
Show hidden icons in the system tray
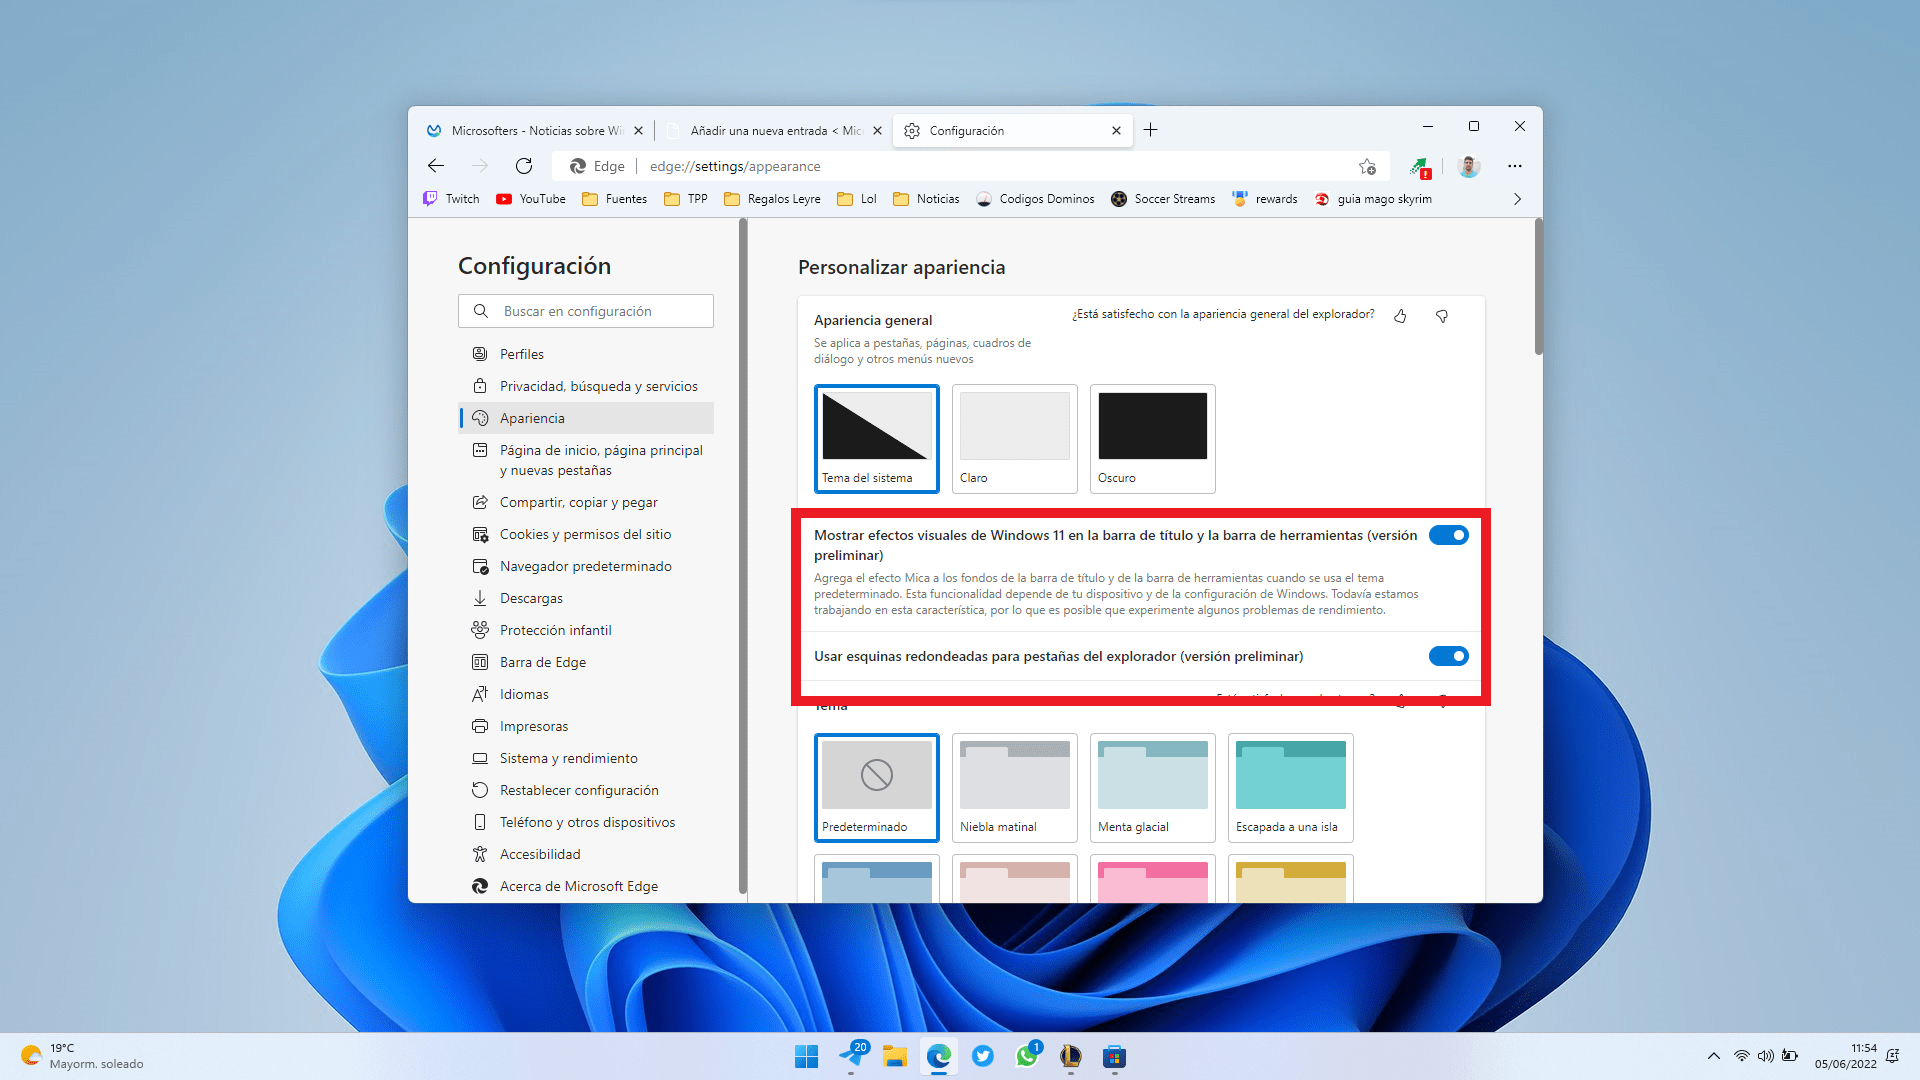(x=1713, y=1055)
